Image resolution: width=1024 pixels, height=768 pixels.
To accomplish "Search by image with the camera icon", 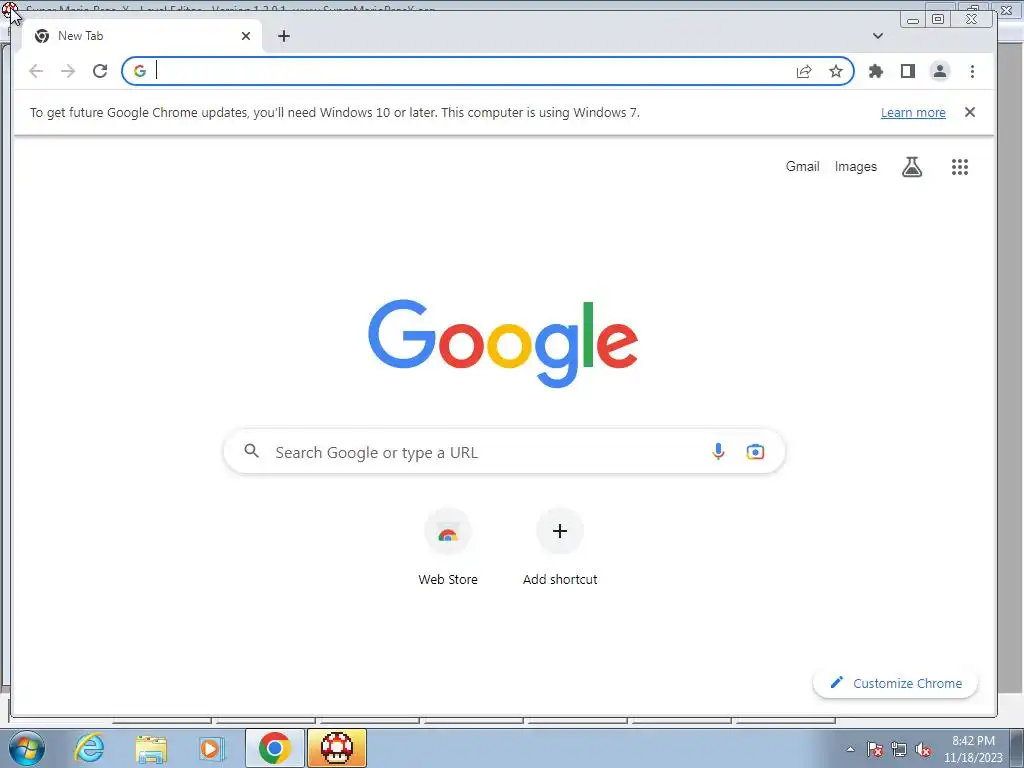I will click(755, 451).
